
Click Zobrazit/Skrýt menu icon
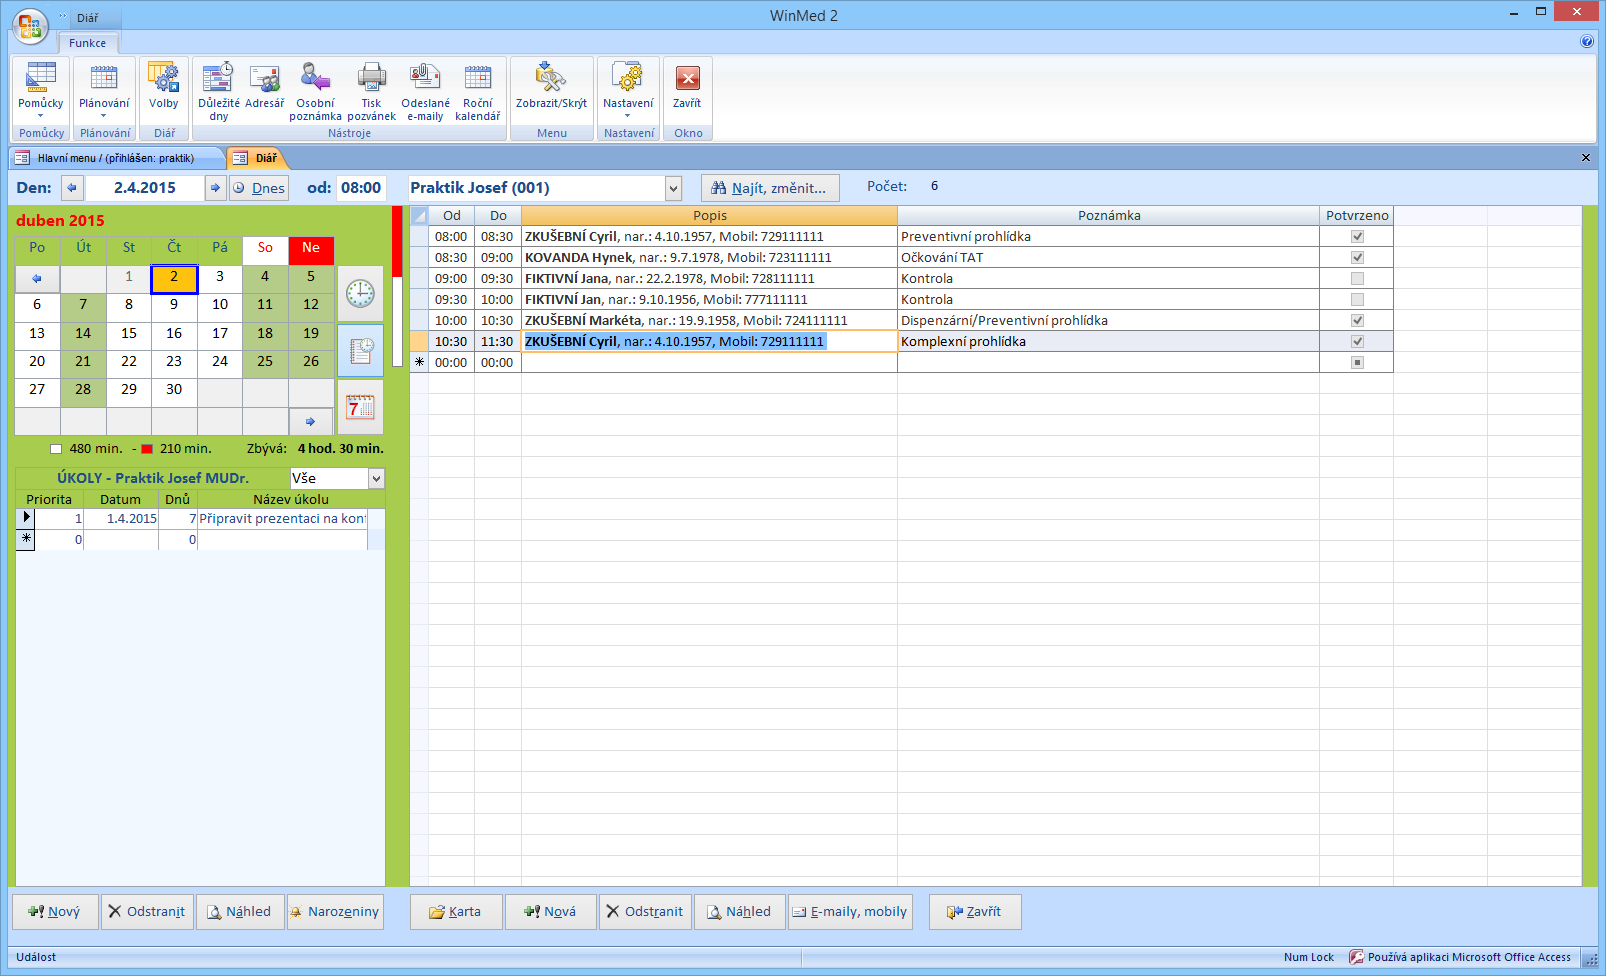pyautogui.click(x=551, y=85)
